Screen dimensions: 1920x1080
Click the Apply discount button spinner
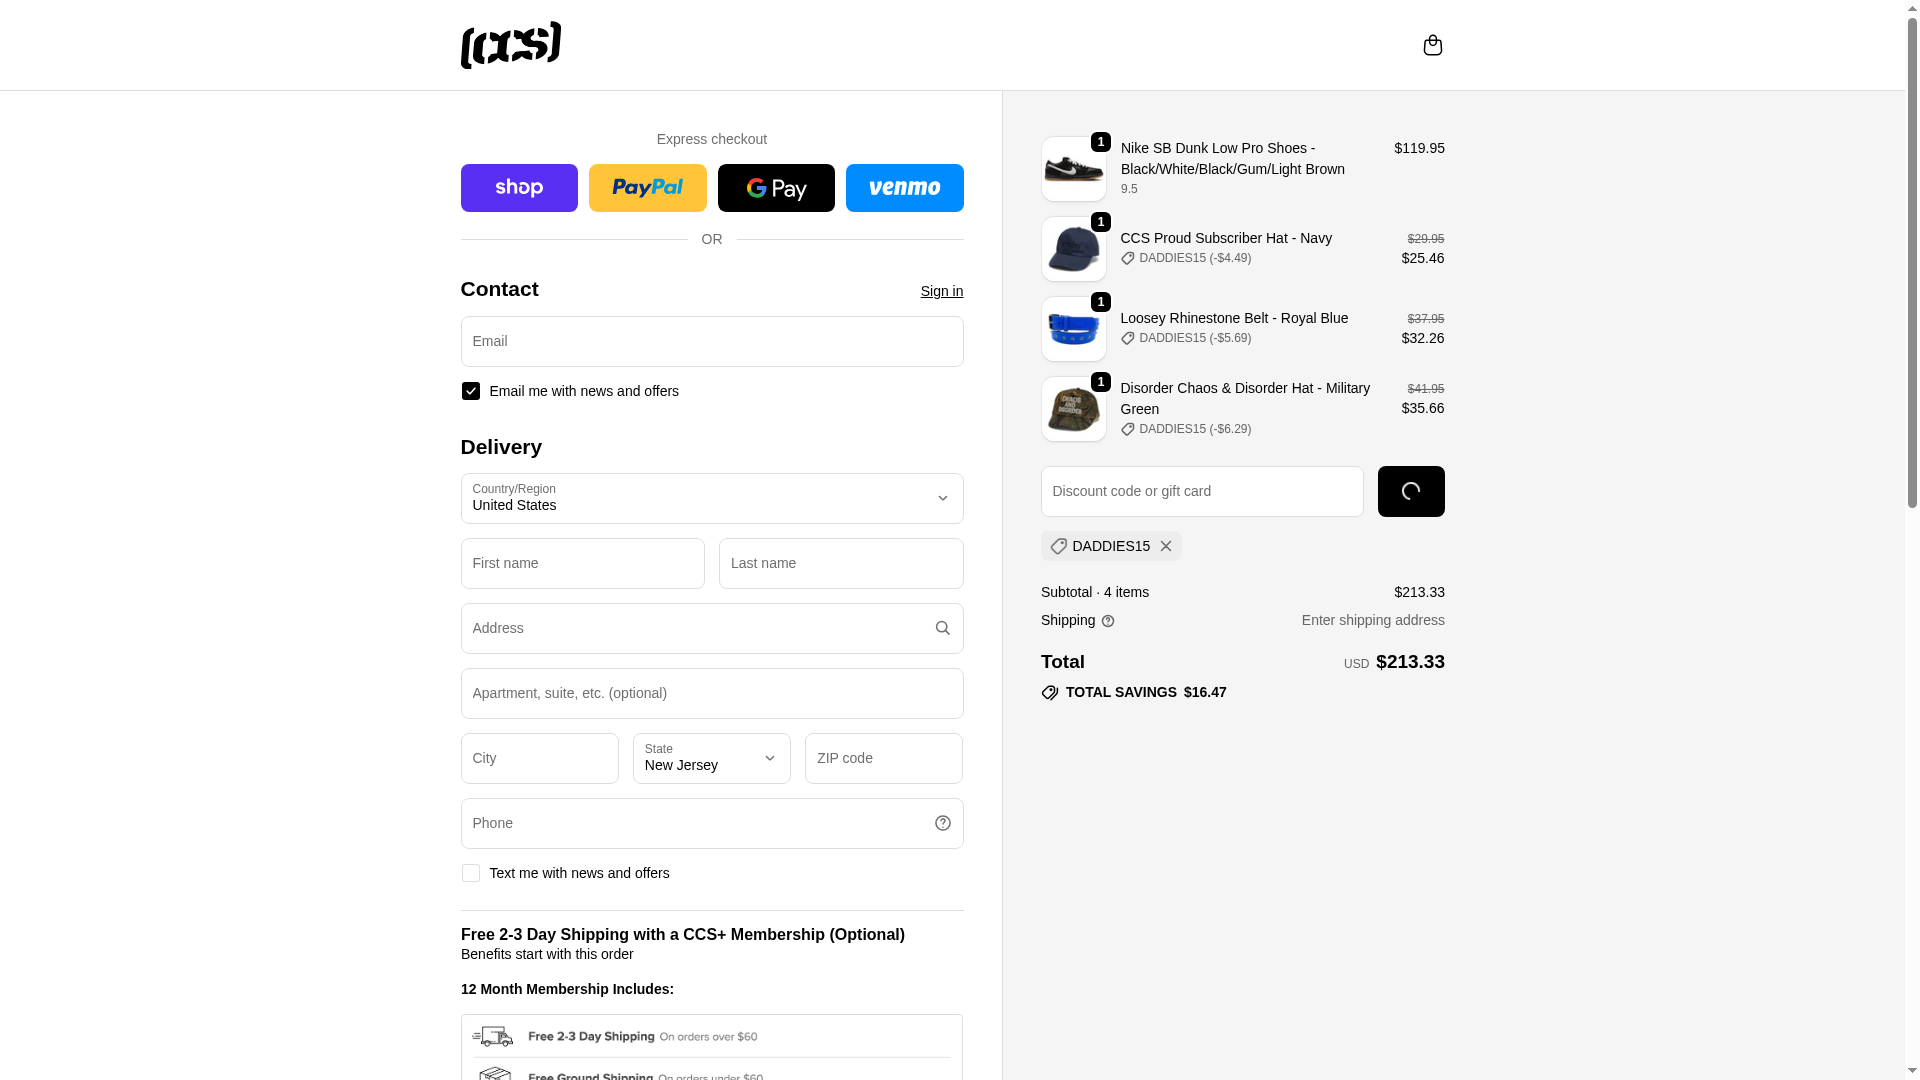(x=1411, y=491)
